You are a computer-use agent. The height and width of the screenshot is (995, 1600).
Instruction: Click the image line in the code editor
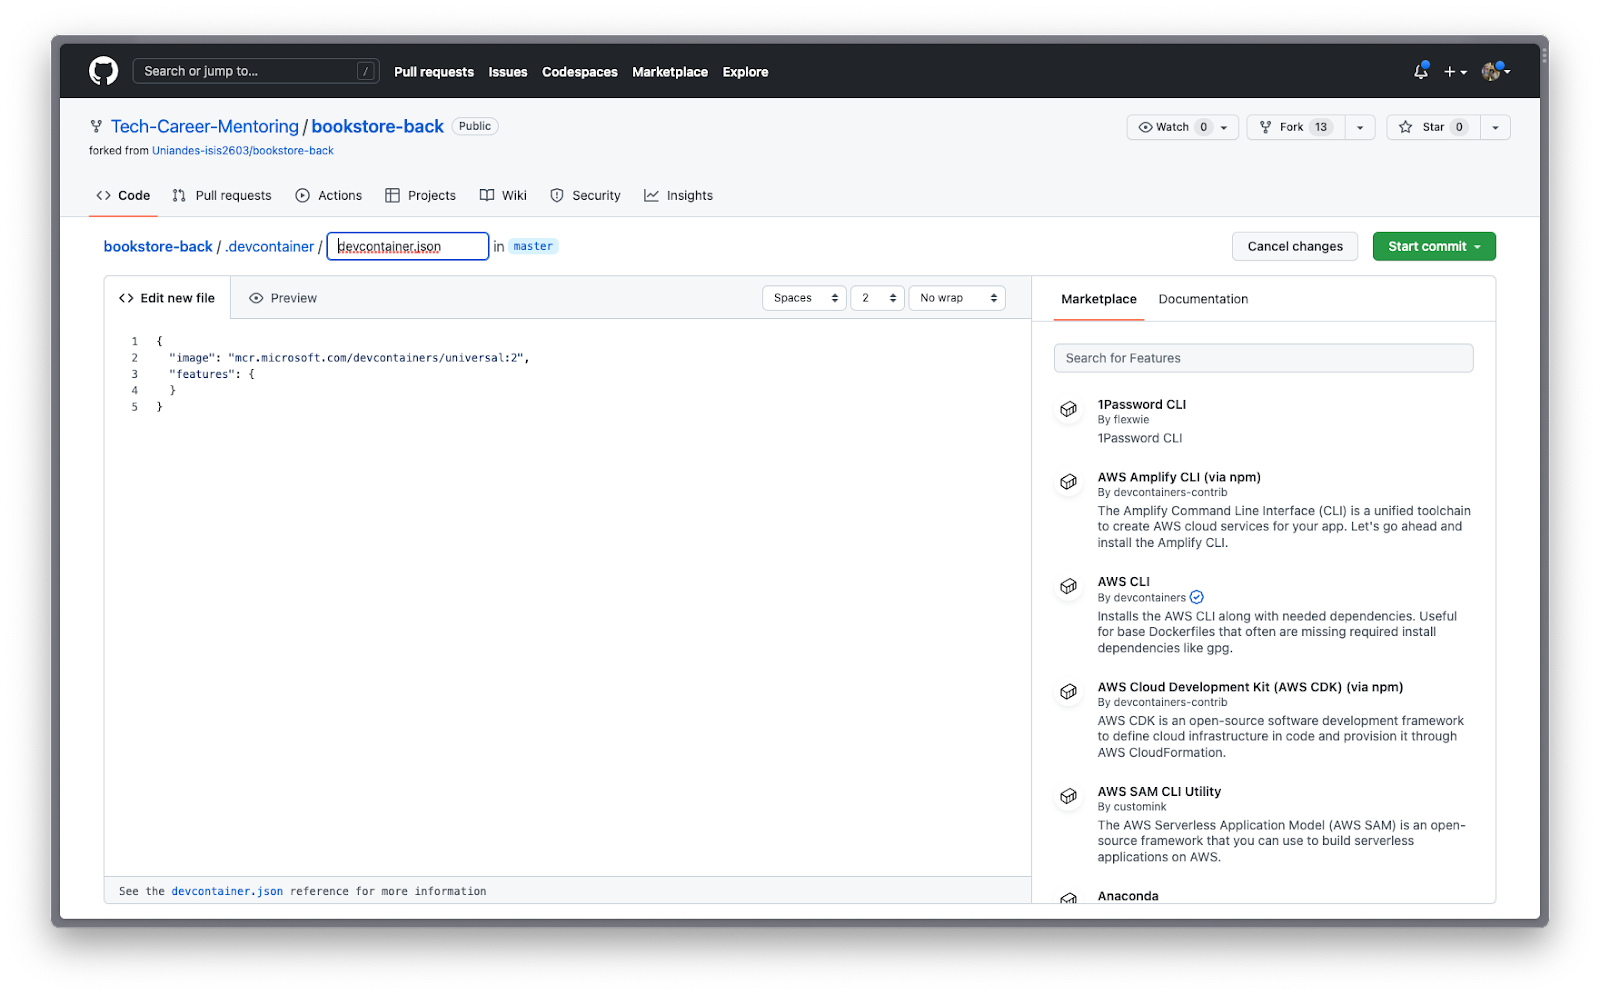point(349,357)
